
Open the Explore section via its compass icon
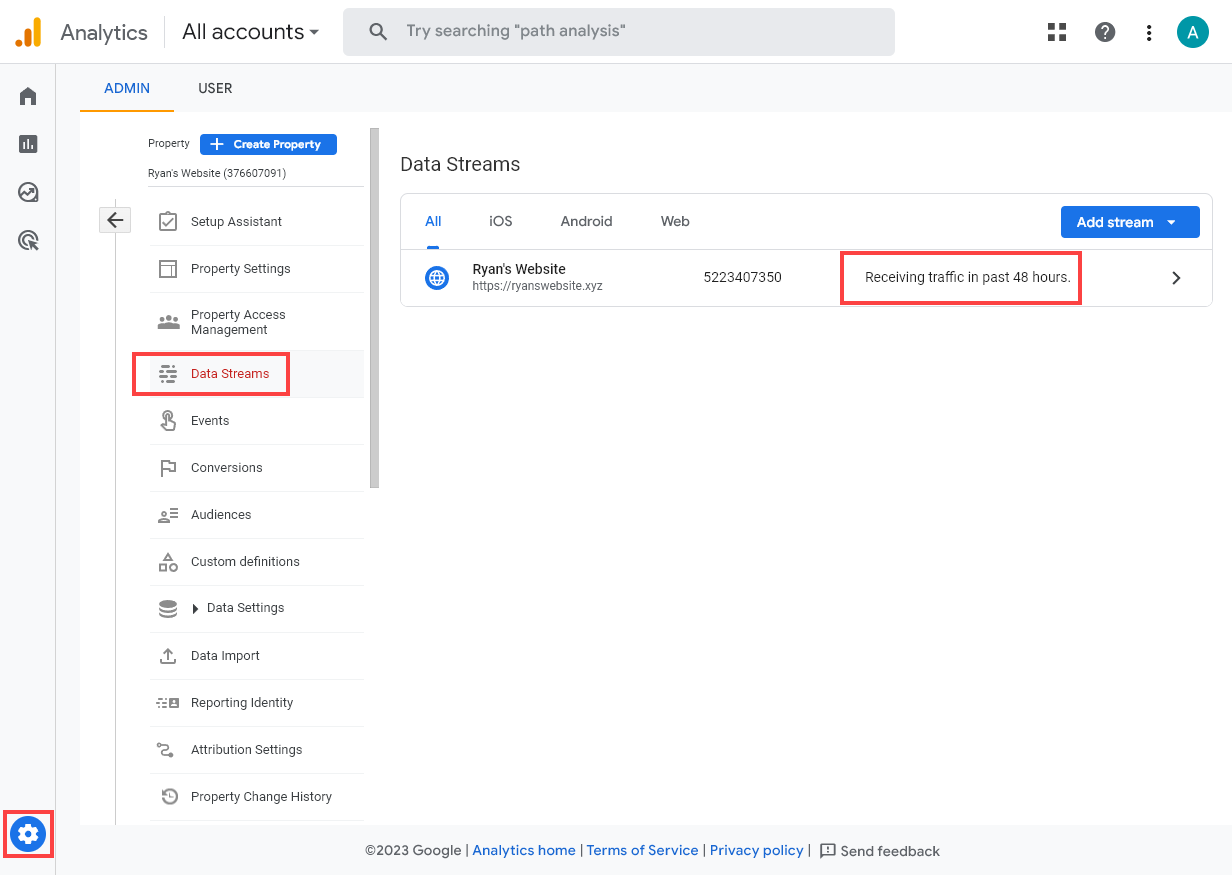27,191
